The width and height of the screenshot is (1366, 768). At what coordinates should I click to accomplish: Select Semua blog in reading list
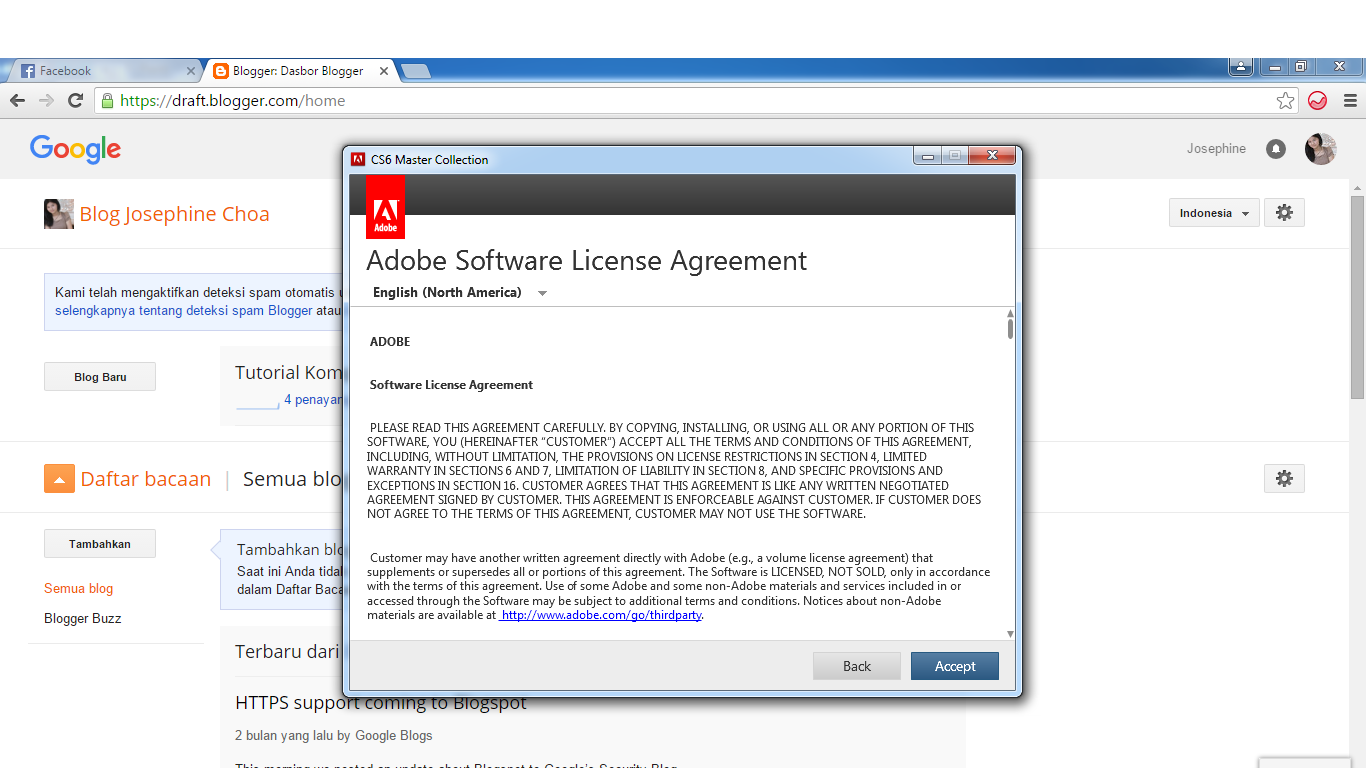[78, 588]
